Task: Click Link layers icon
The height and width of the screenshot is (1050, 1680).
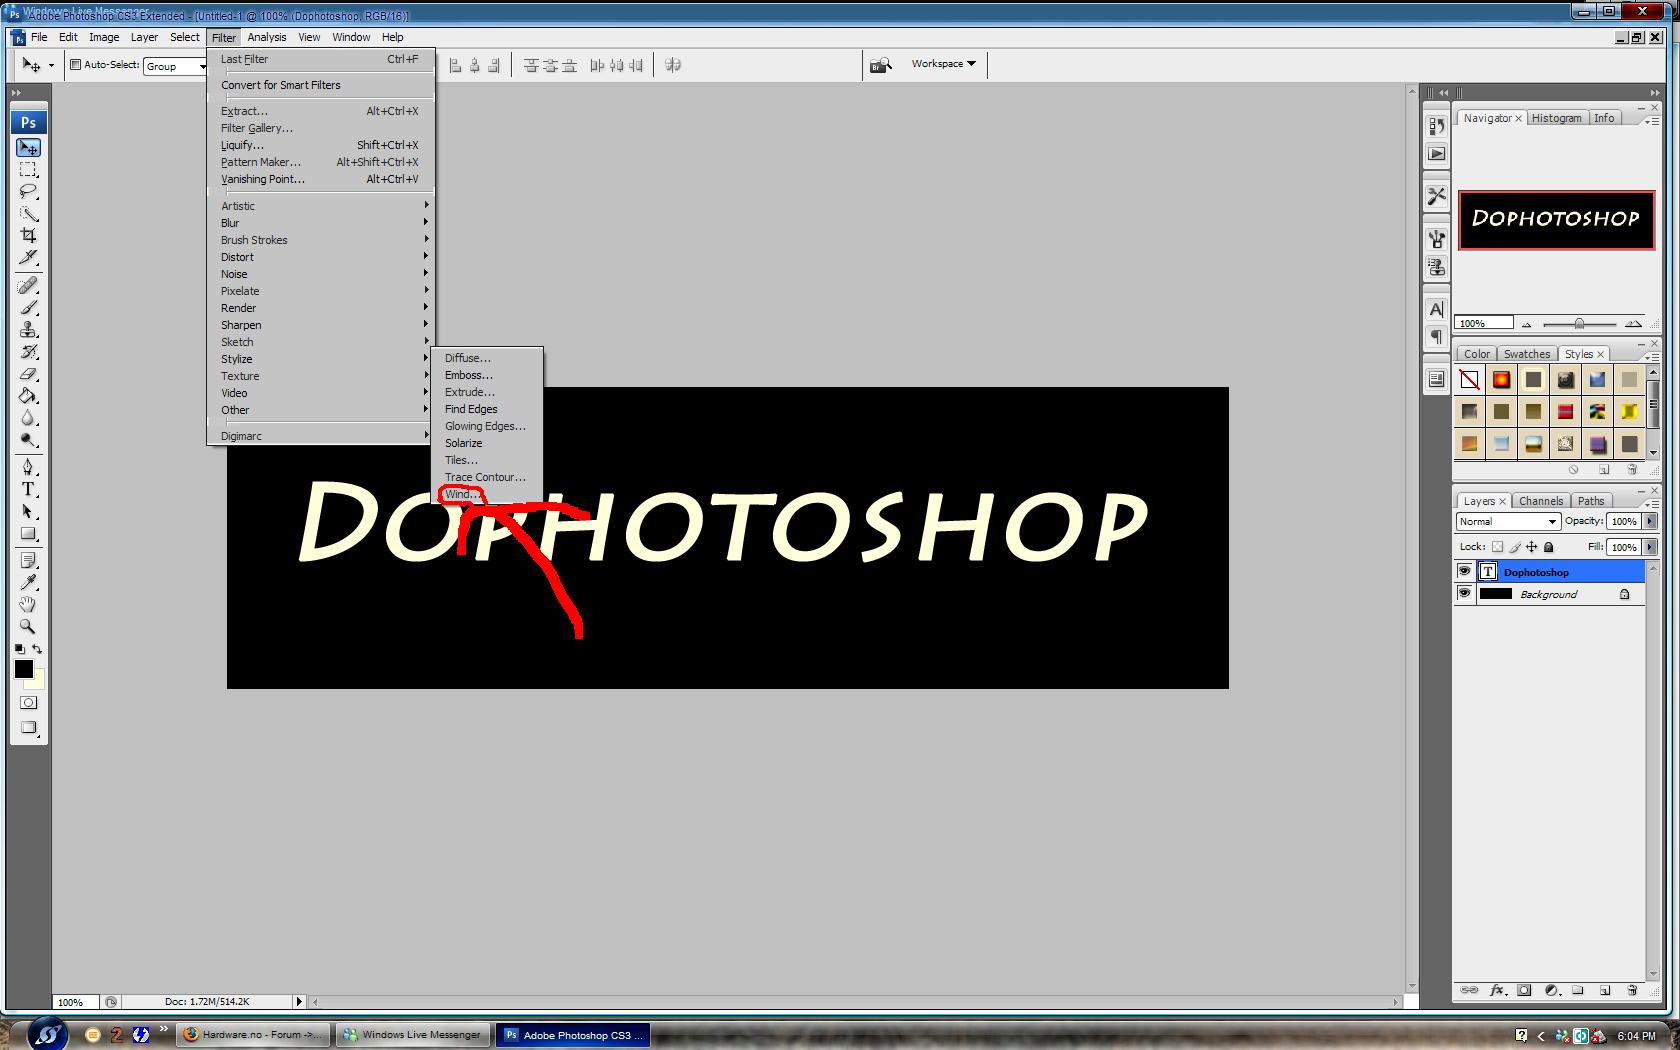Action: pos(1469,990)
